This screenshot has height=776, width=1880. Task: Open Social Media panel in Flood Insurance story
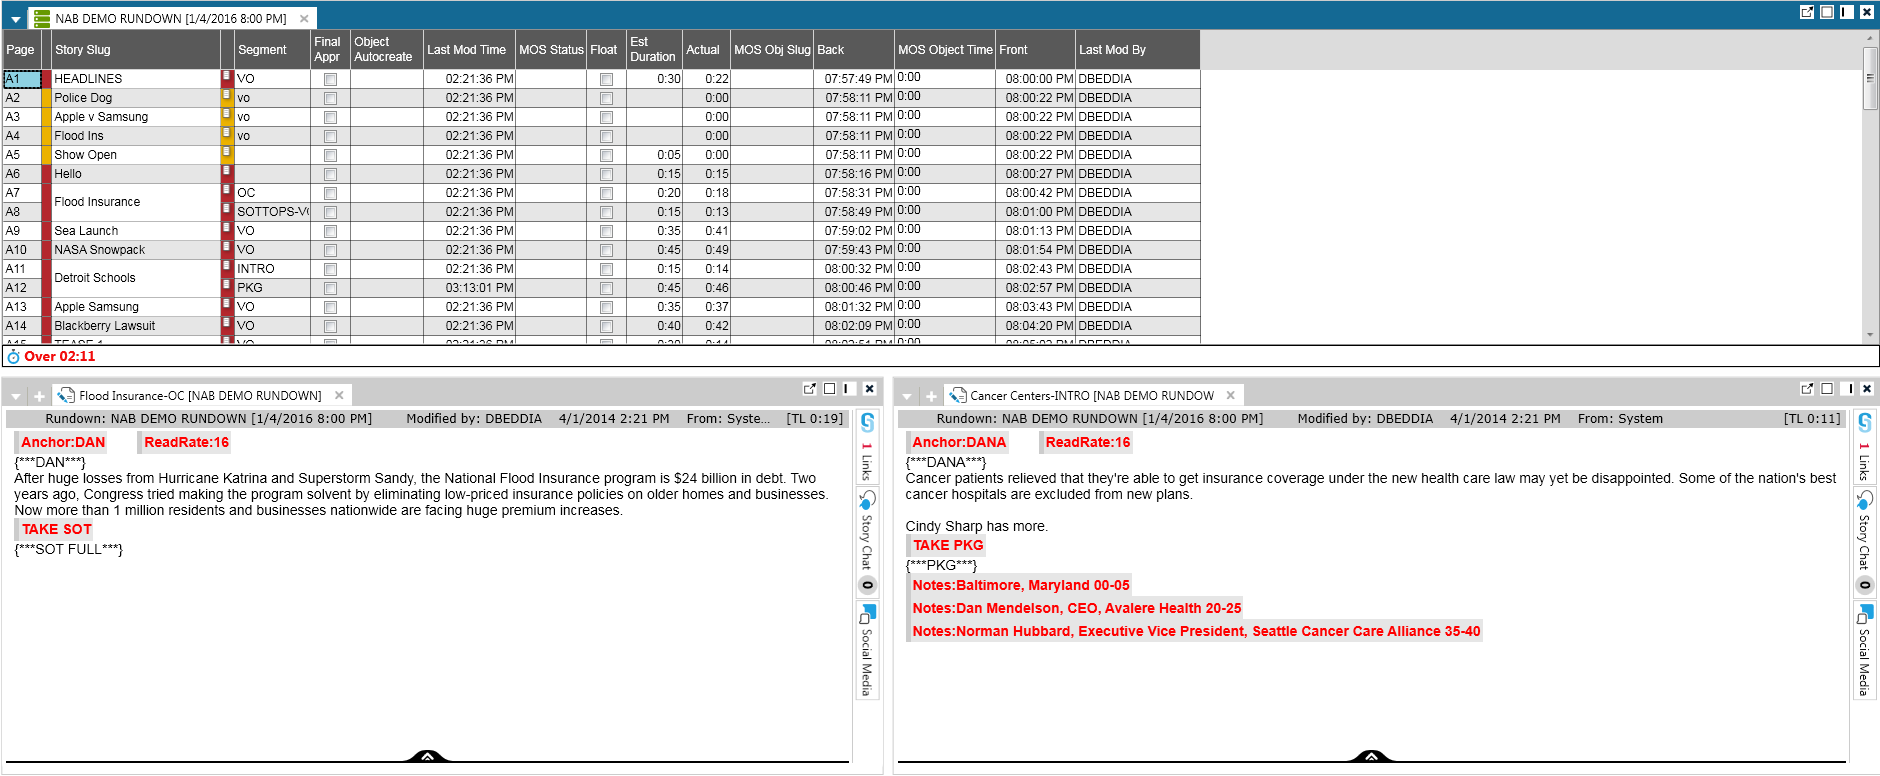pyautogui.click(x=867, y=650)
